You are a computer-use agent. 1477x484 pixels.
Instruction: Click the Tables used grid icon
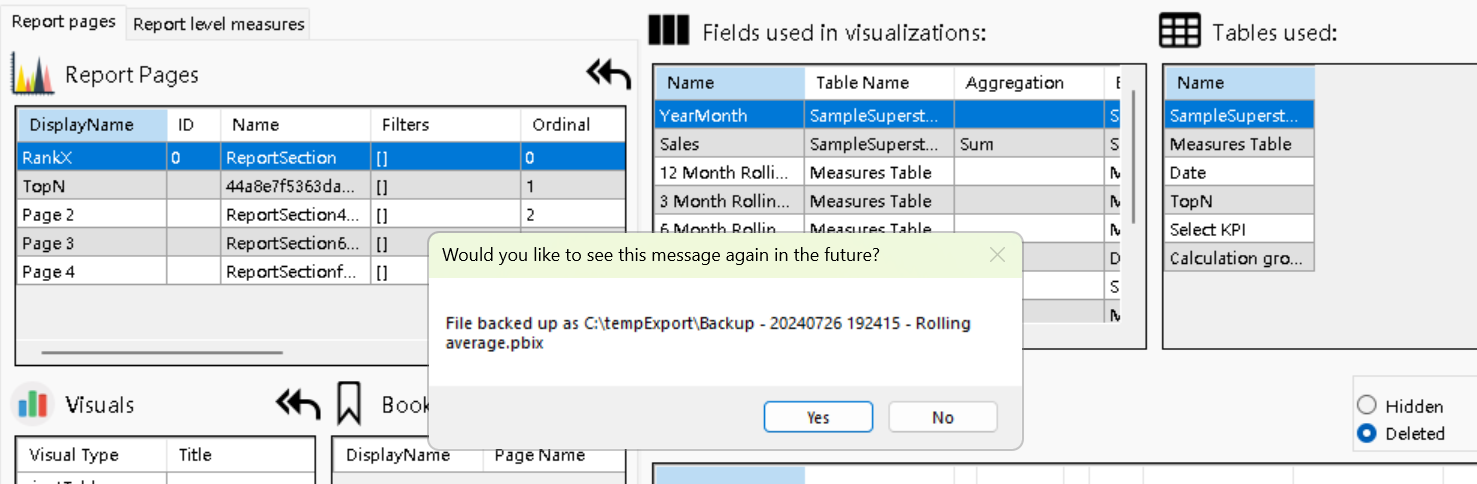pyautogui.click(x=1180, y=31)
